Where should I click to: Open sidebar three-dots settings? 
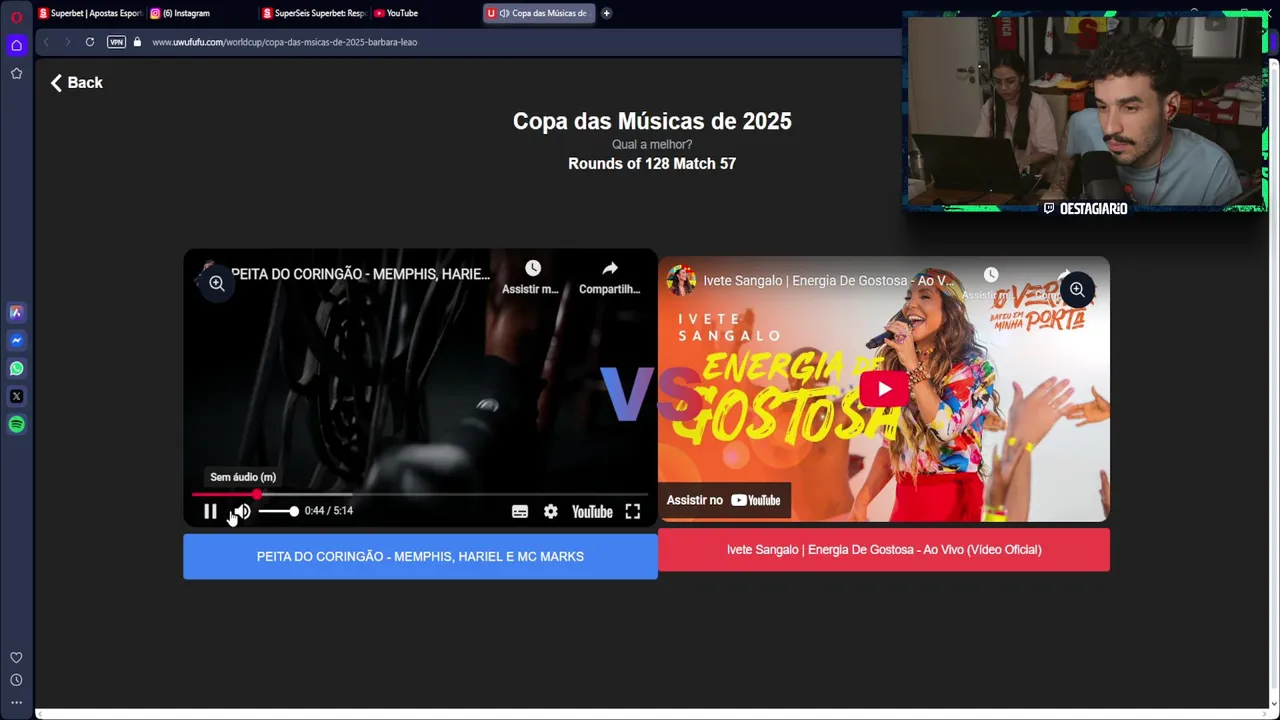click(x=16, y=702)
